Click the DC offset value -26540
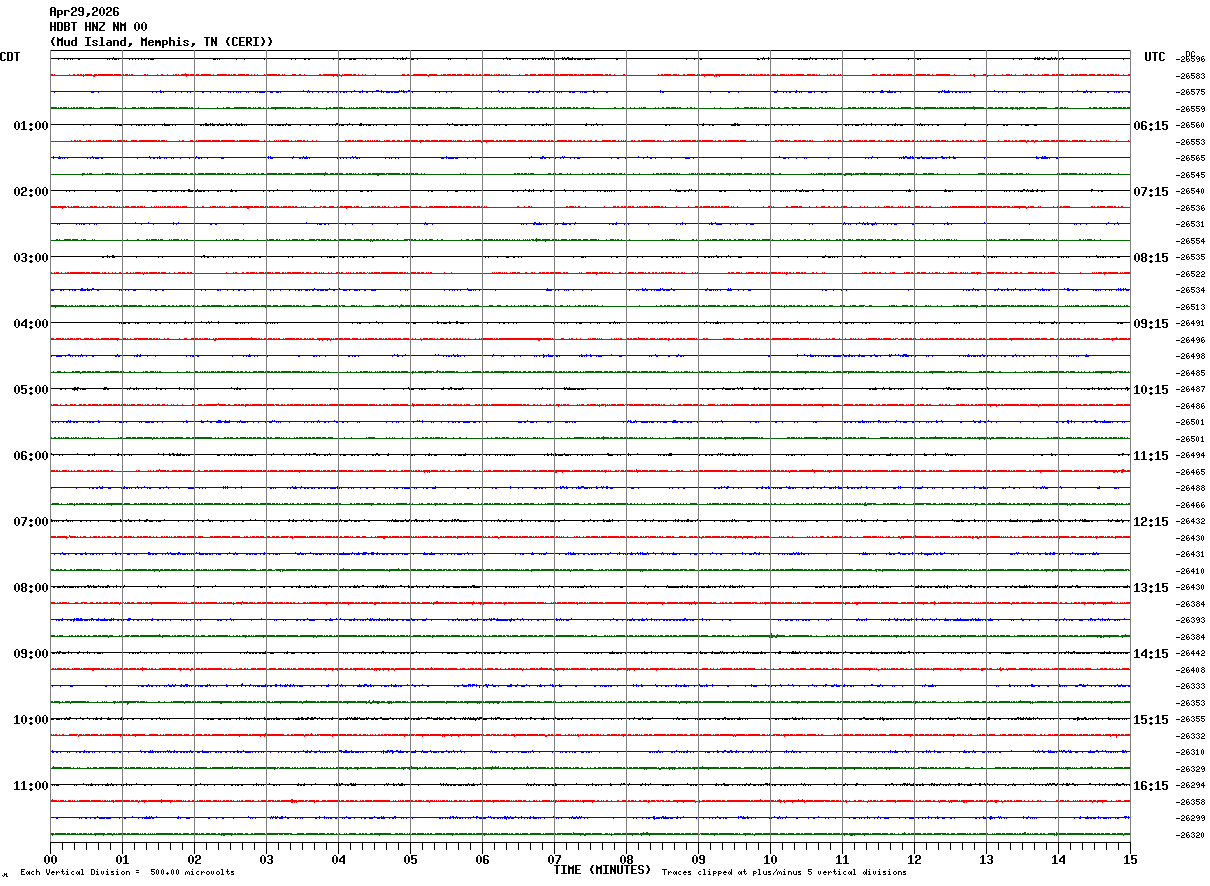Screen dimensions: 1210x886 (x=1190, y=191)
